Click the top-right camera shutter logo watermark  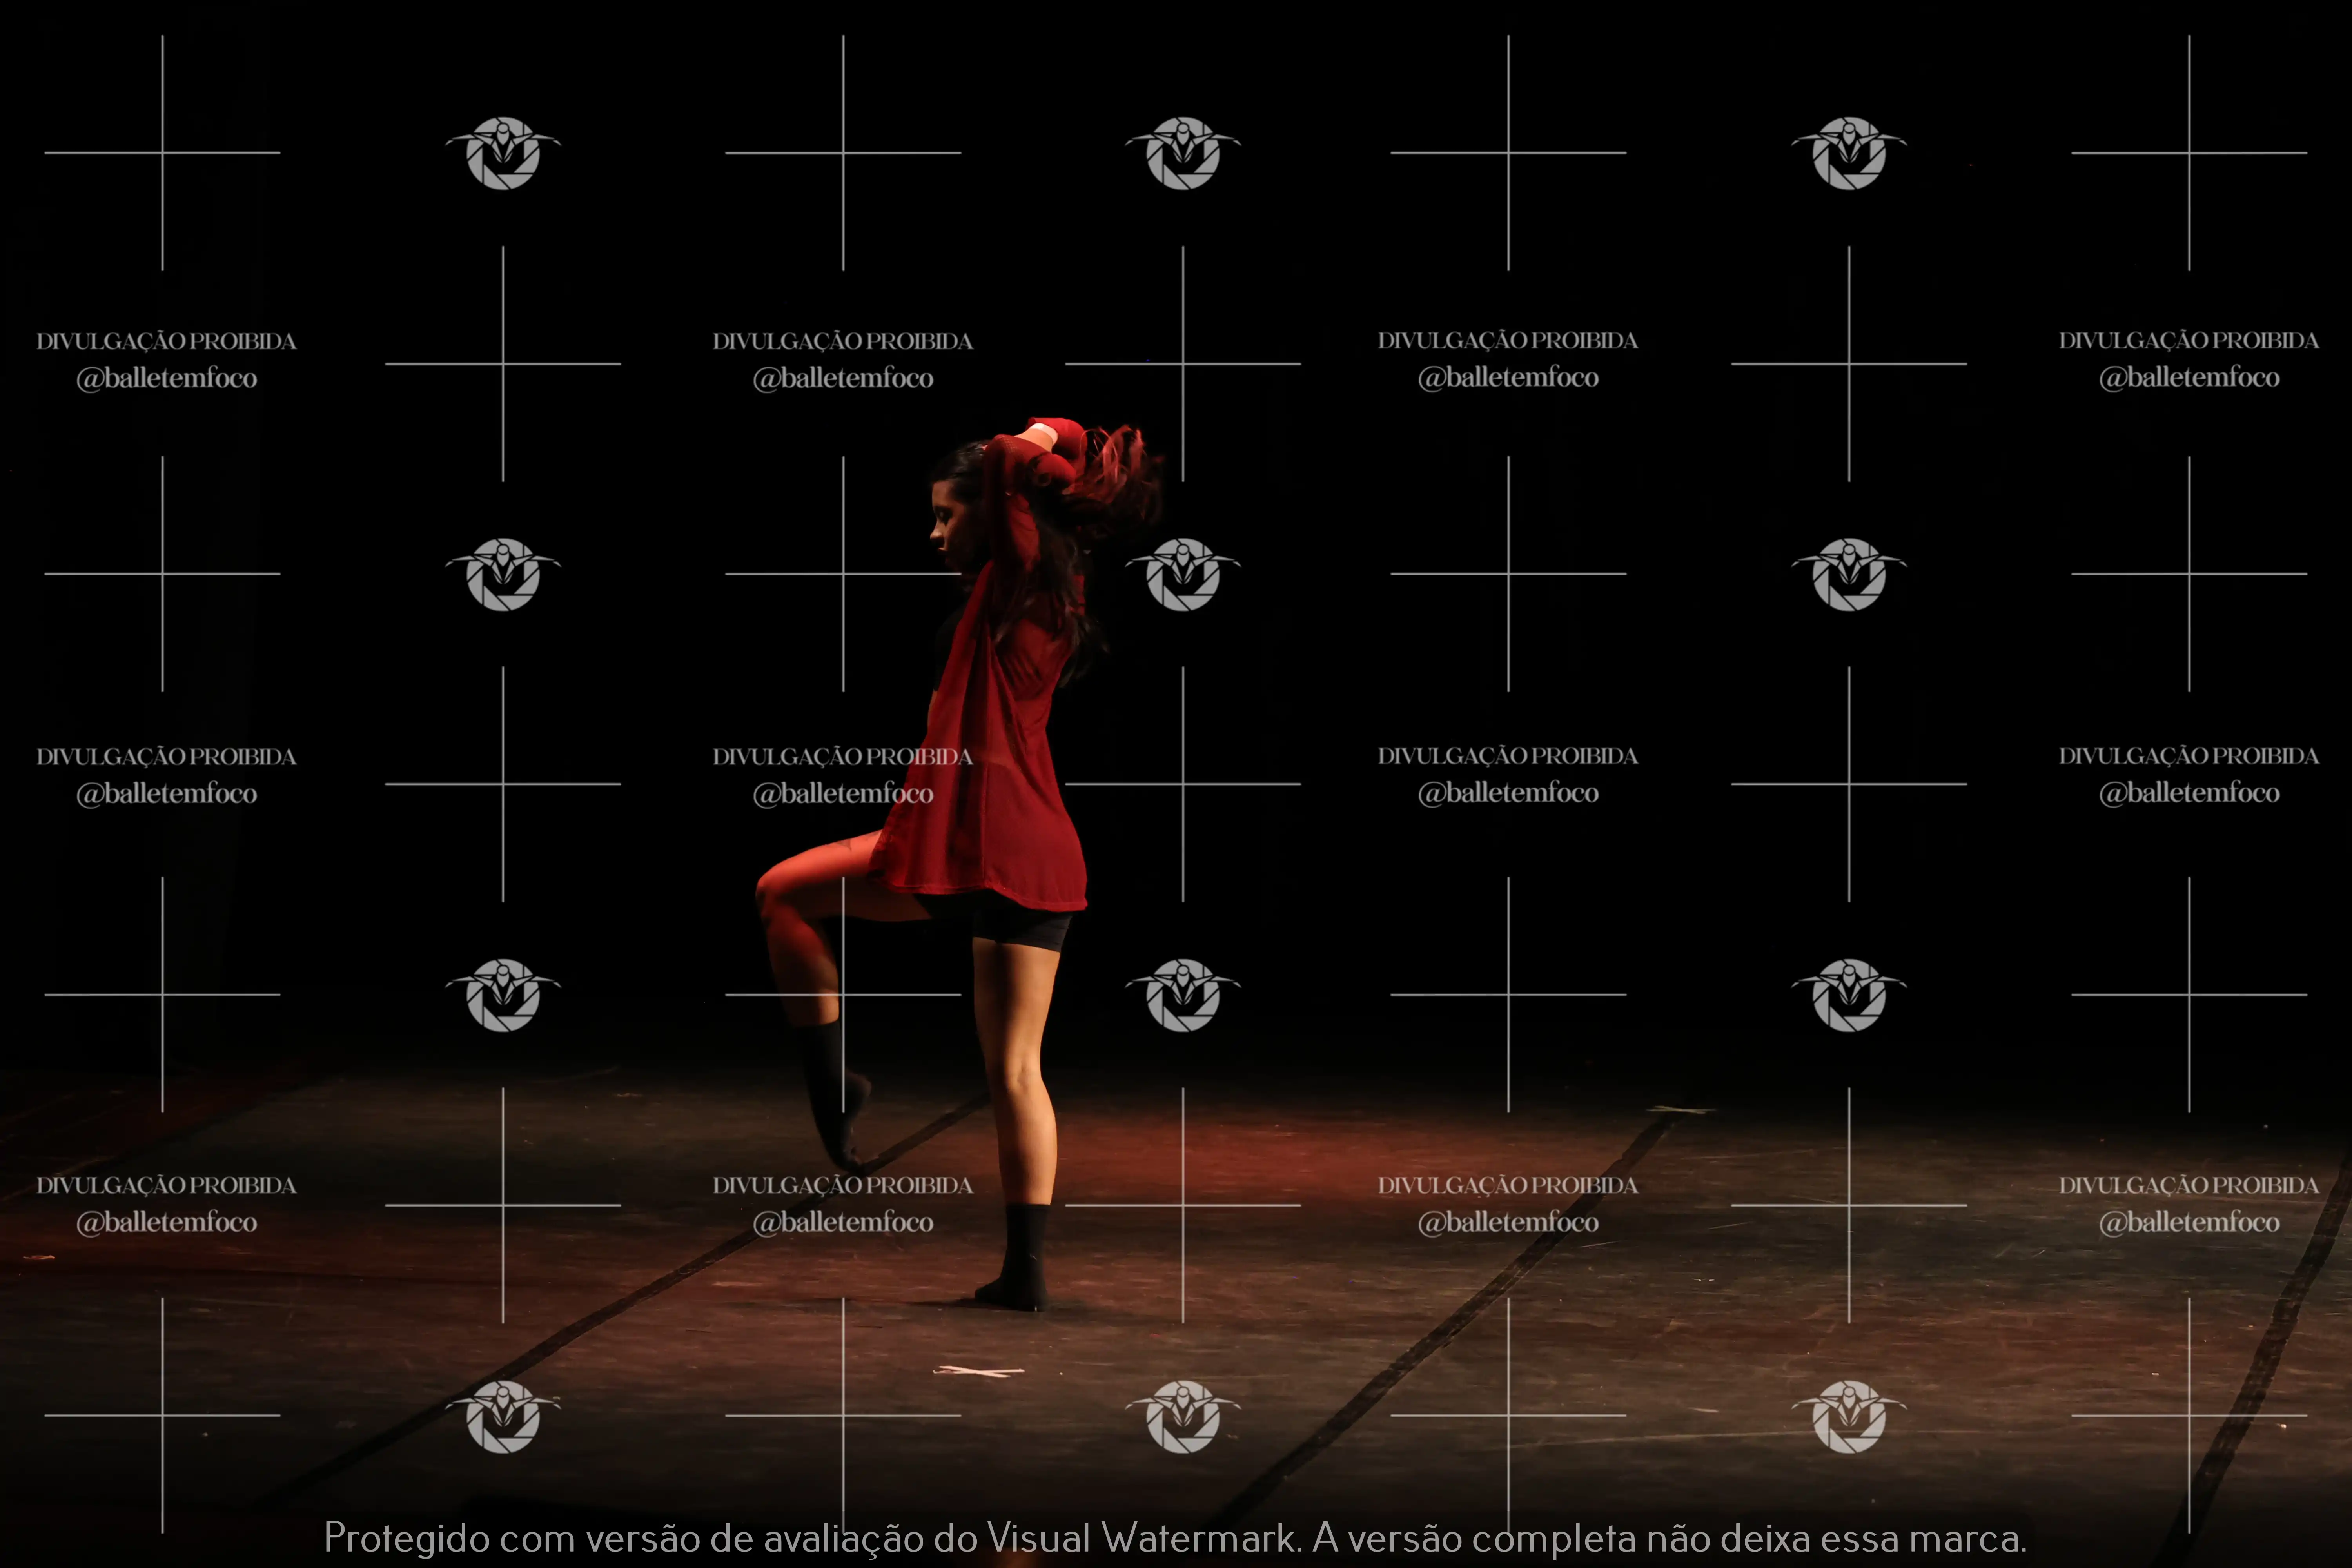tap(1849, 153)
